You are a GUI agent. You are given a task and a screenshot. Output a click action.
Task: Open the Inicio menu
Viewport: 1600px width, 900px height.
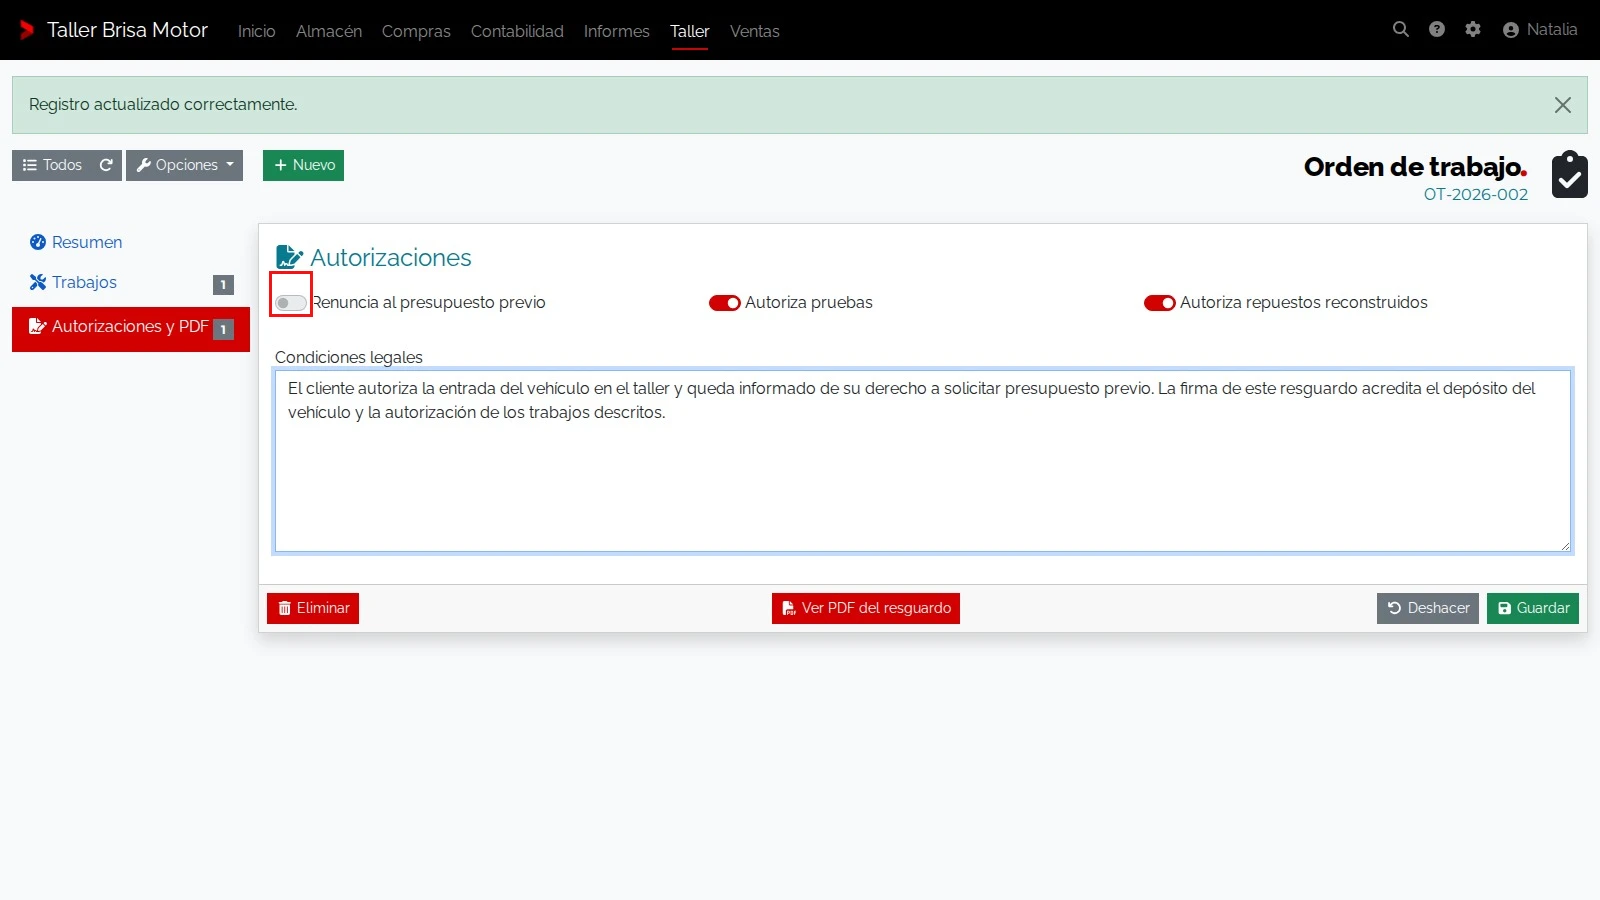point(257,31)
